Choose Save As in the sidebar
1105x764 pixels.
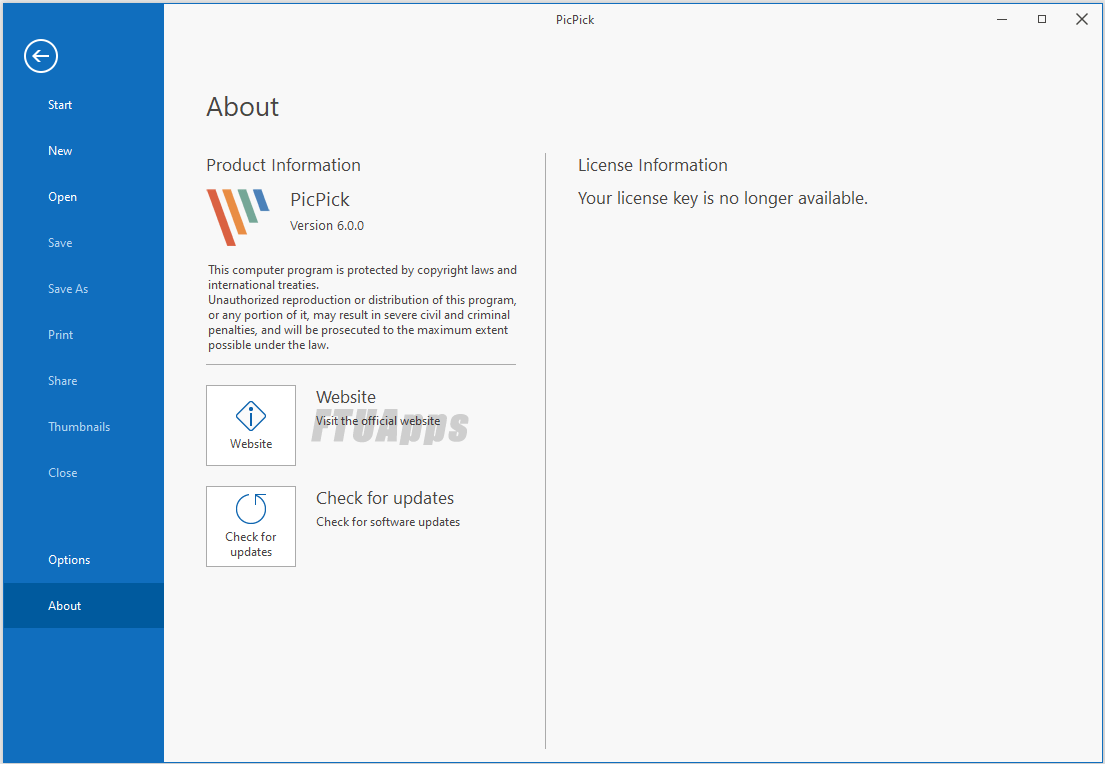coord(83,289)
